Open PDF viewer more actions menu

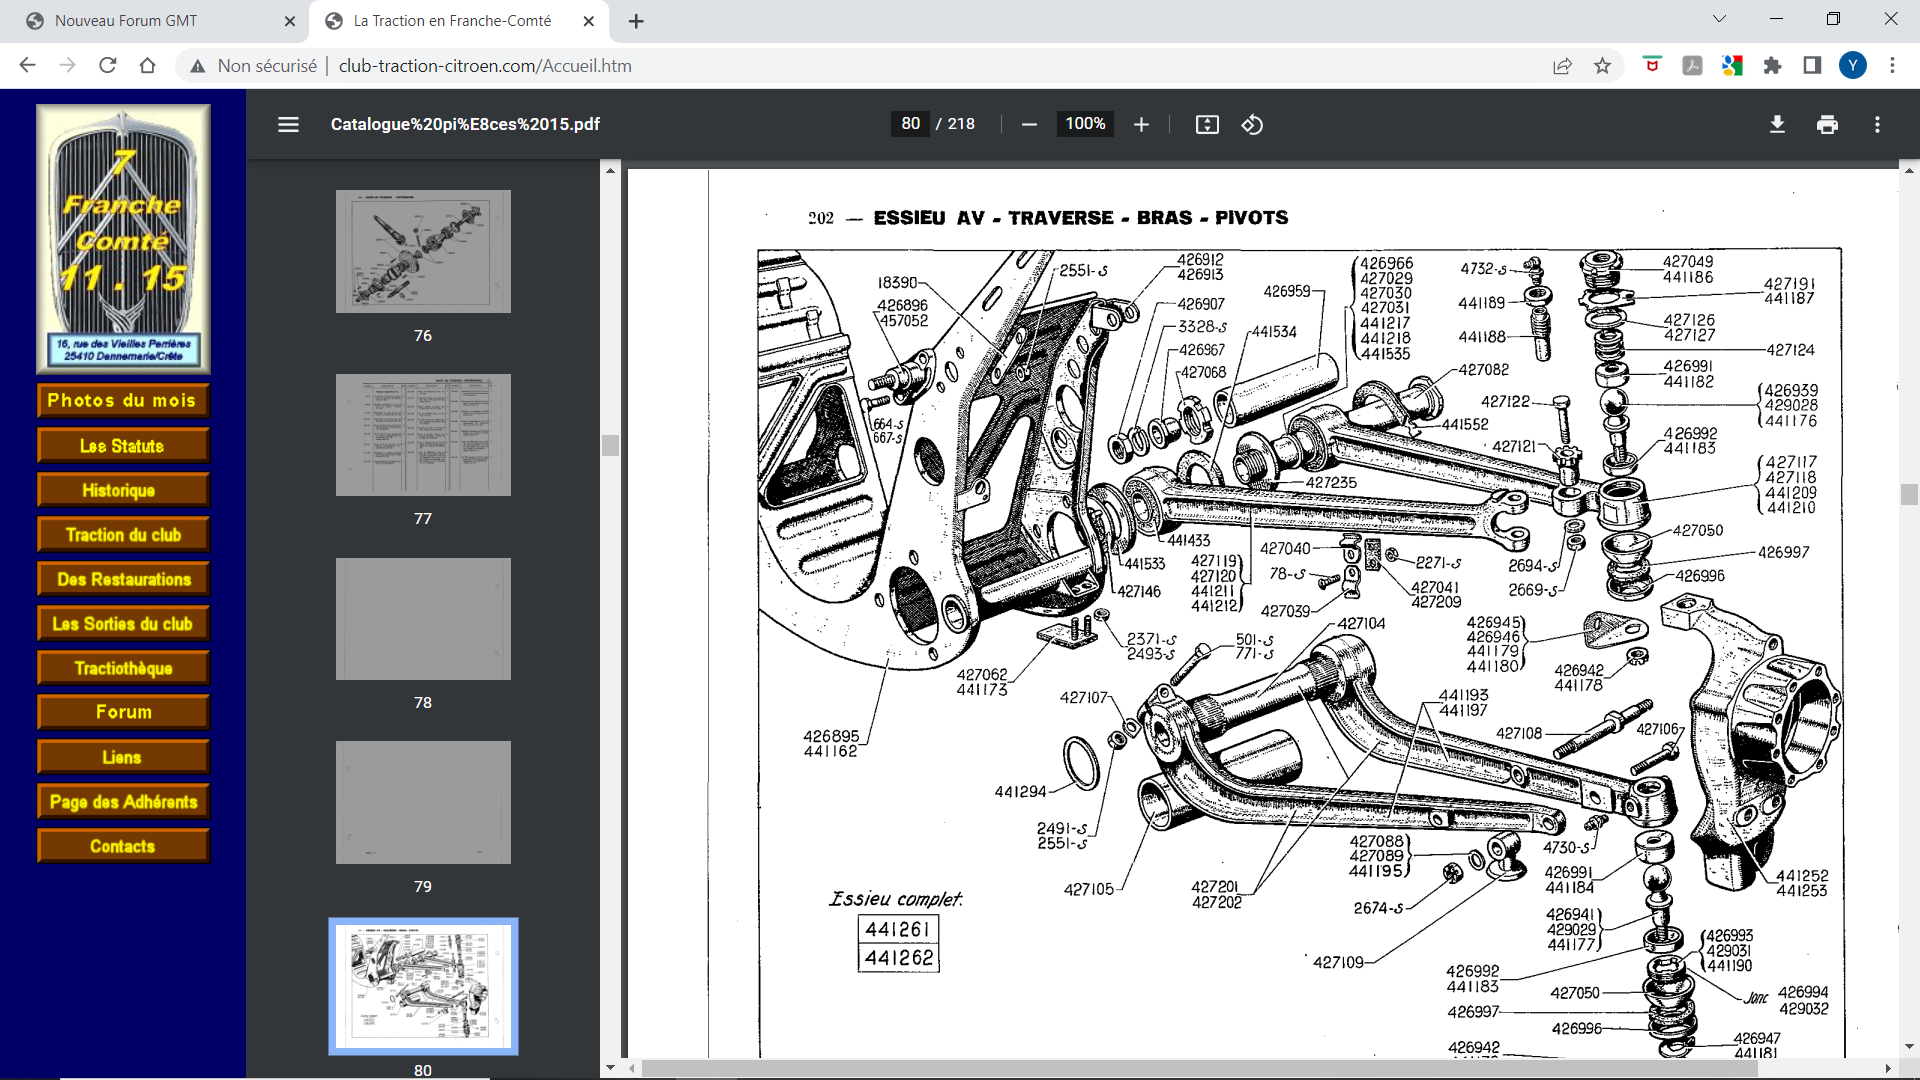(1877, 124)
